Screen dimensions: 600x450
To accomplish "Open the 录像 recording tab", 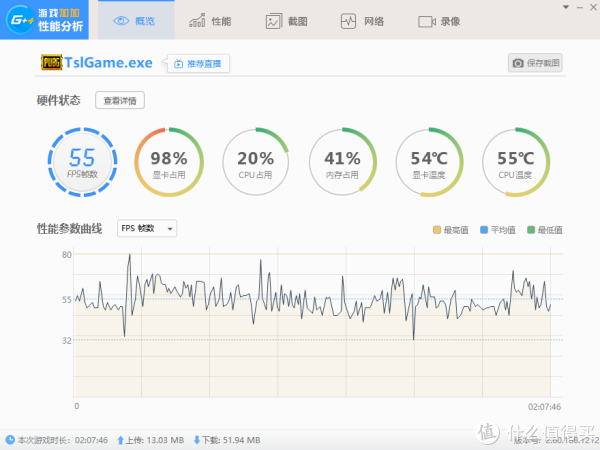I will (x=439, y=21).
